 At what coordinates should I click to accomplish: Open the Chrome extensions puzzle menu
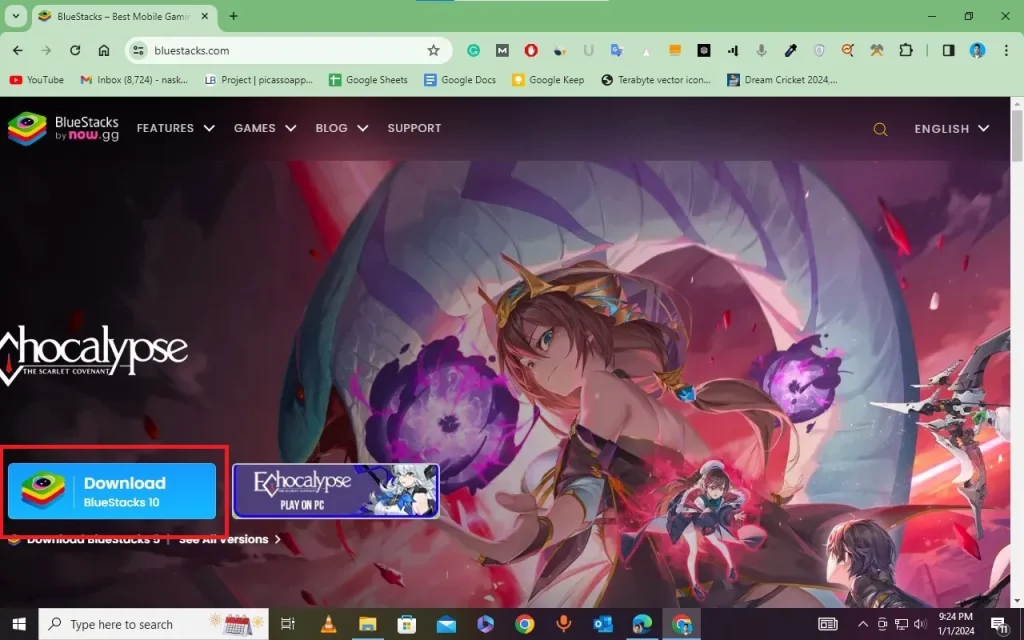(x=906, y=50)
